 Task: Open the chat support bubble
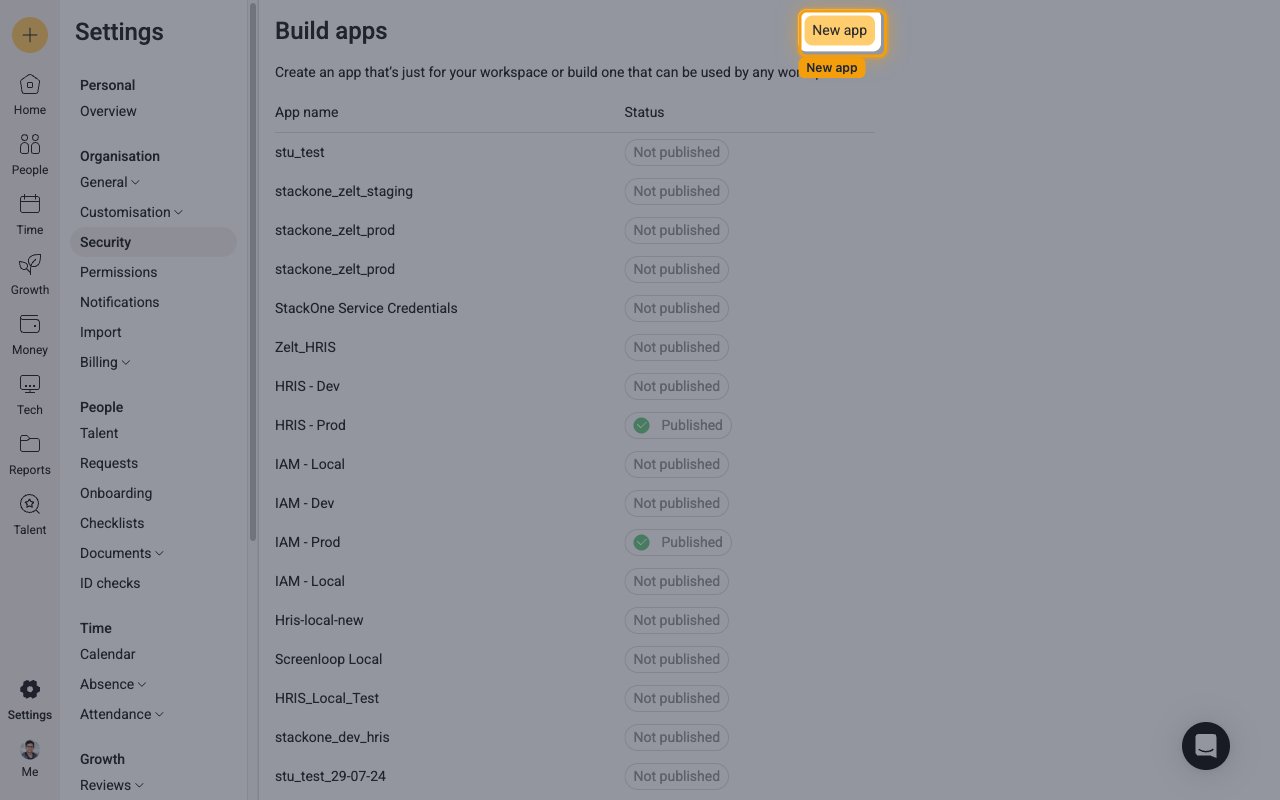point(1206,746)
